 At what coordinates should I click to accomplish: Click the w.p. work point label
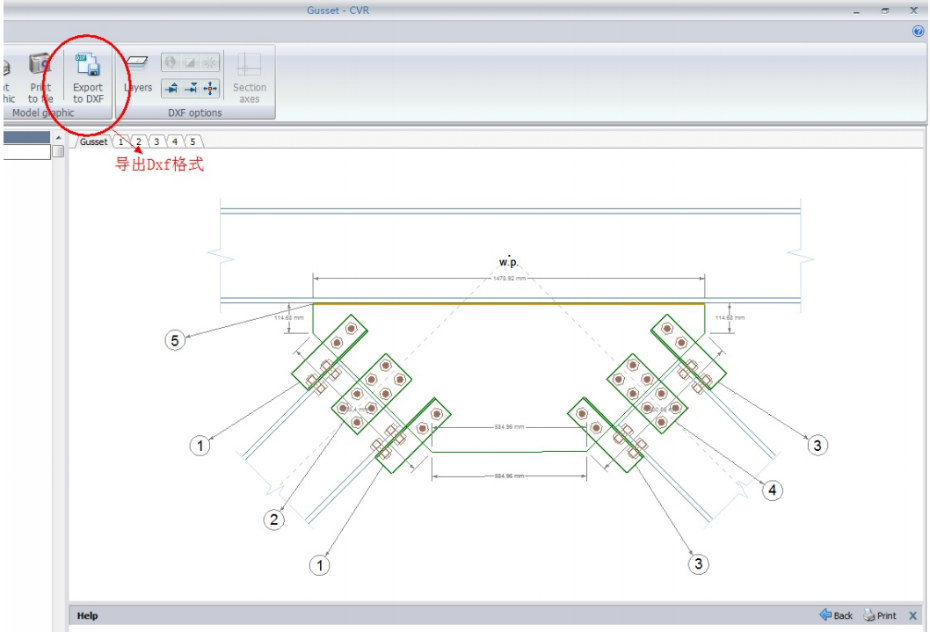pyautogui.click(x=508, y=261)
